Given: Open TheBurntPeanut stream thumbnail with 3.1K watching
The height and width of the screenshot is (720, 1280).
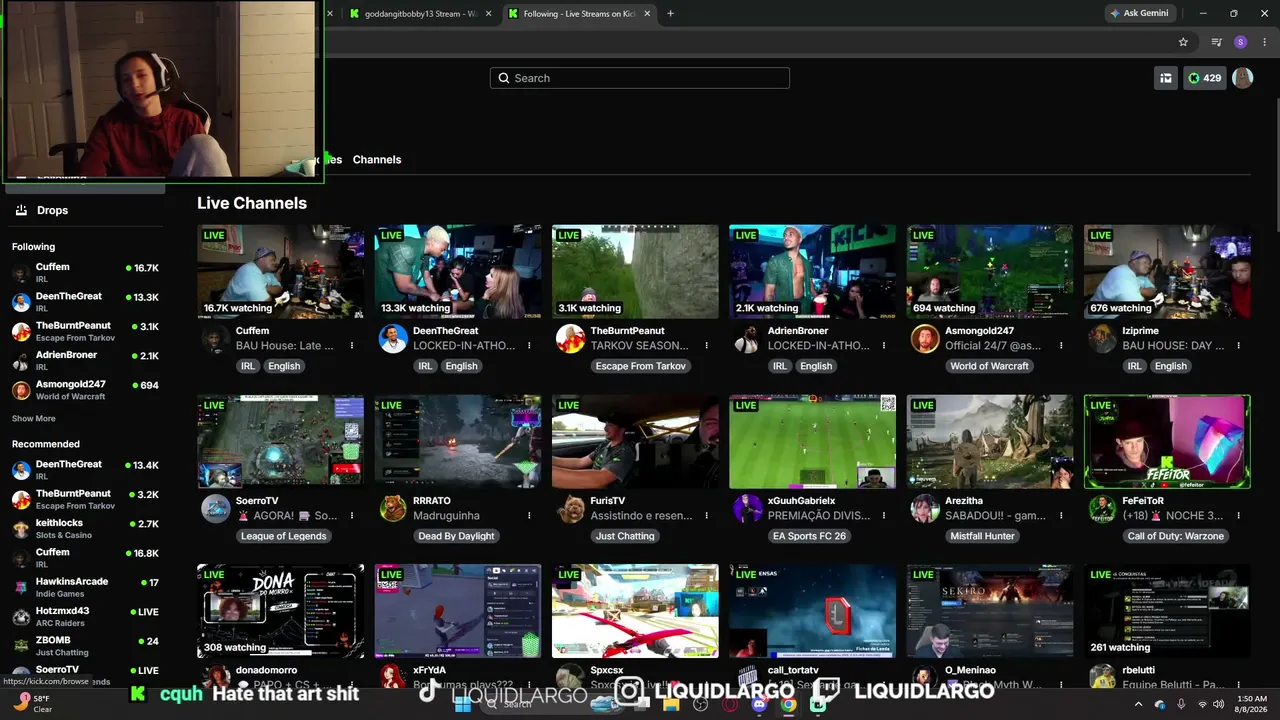Looking at the screenshot, I should click(x=635, y=271).
